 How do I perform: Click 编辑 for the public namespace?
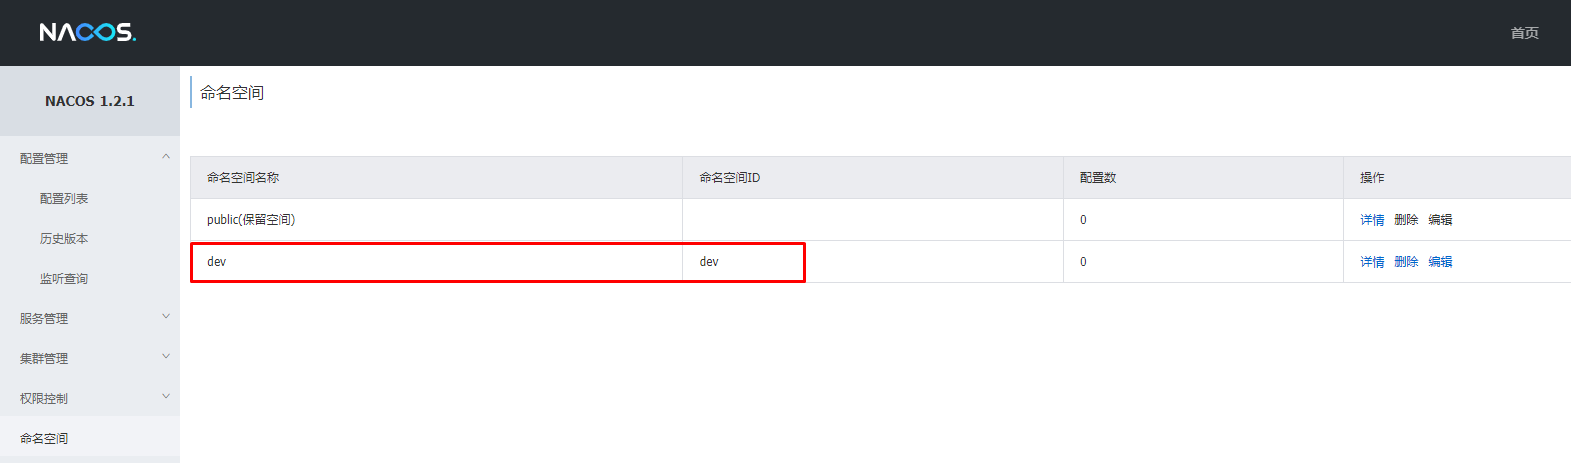click(1440, 220)
